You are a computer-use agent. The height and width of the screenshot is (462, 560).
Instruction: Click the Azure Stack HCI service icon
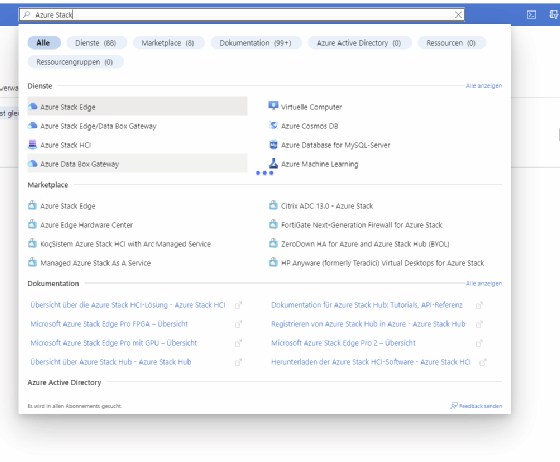pyautogui.click(x=32, y=144)
